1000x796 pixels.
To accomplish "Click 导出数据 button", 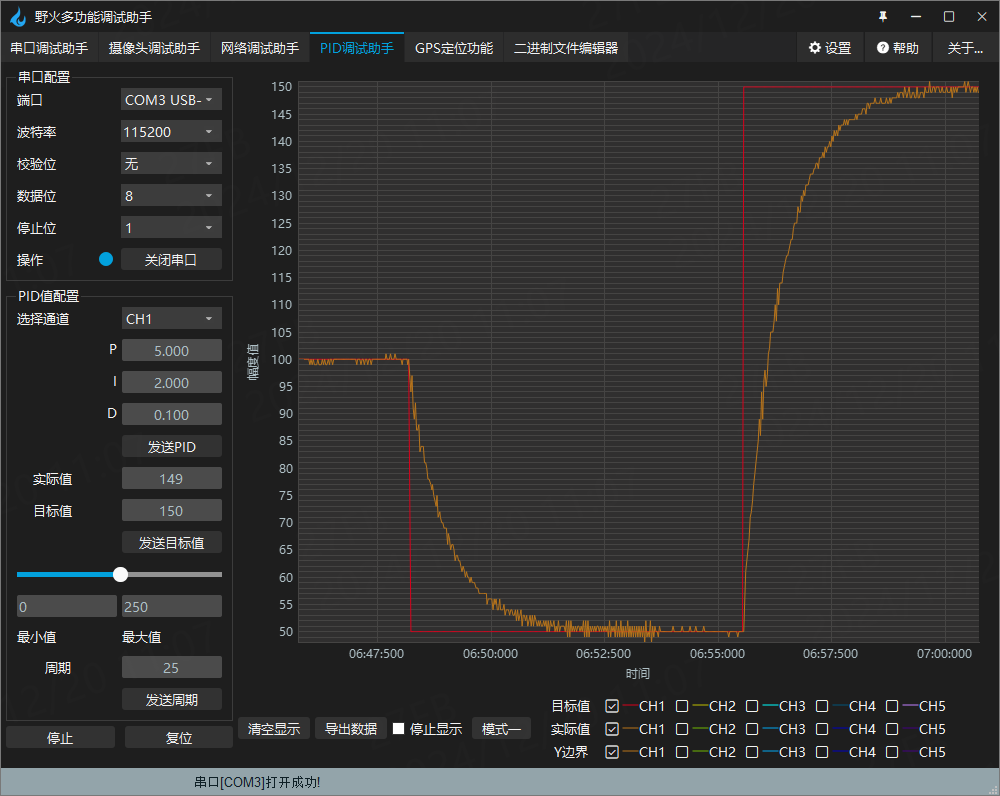I will [351, 728].
